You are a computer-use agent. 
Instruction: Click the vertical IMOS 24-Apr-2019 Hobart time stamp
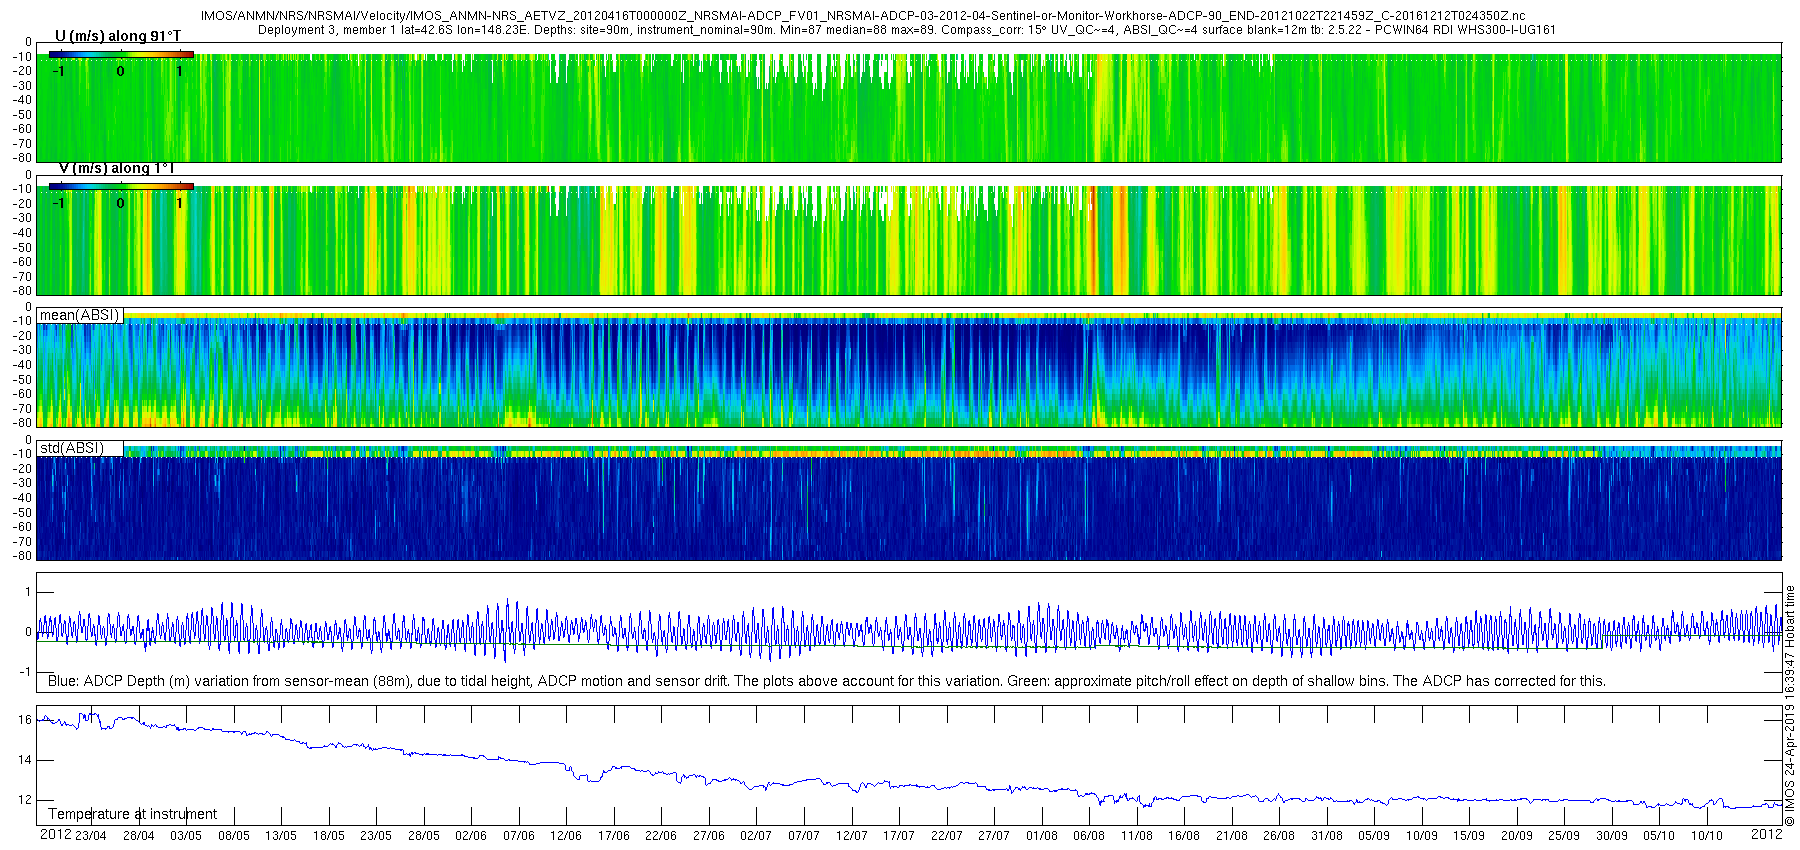[x=1790, y=705]
